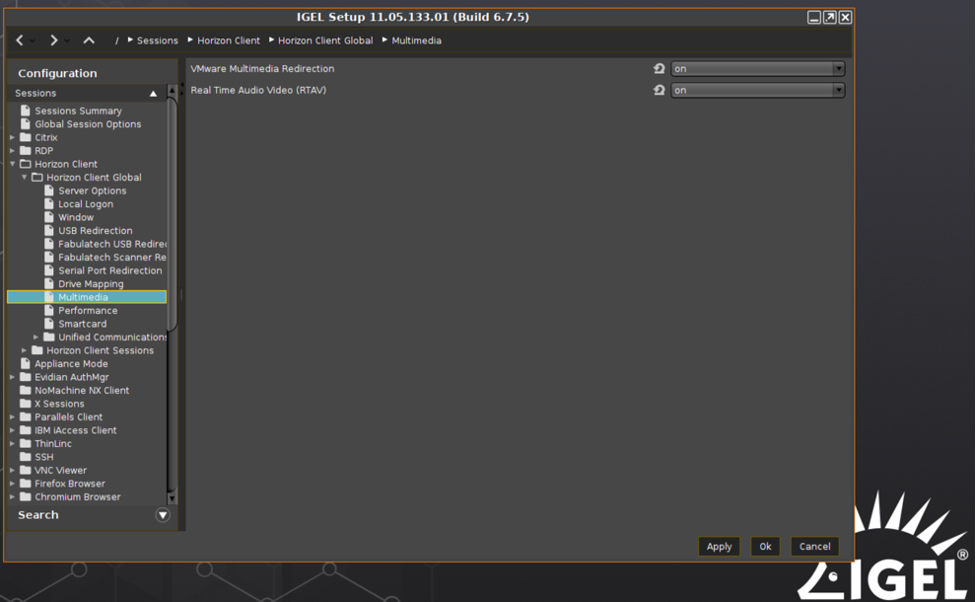Expand the Firefox Browser folder
Viewport: 977px width, 602px height.
tap(12, 484)
